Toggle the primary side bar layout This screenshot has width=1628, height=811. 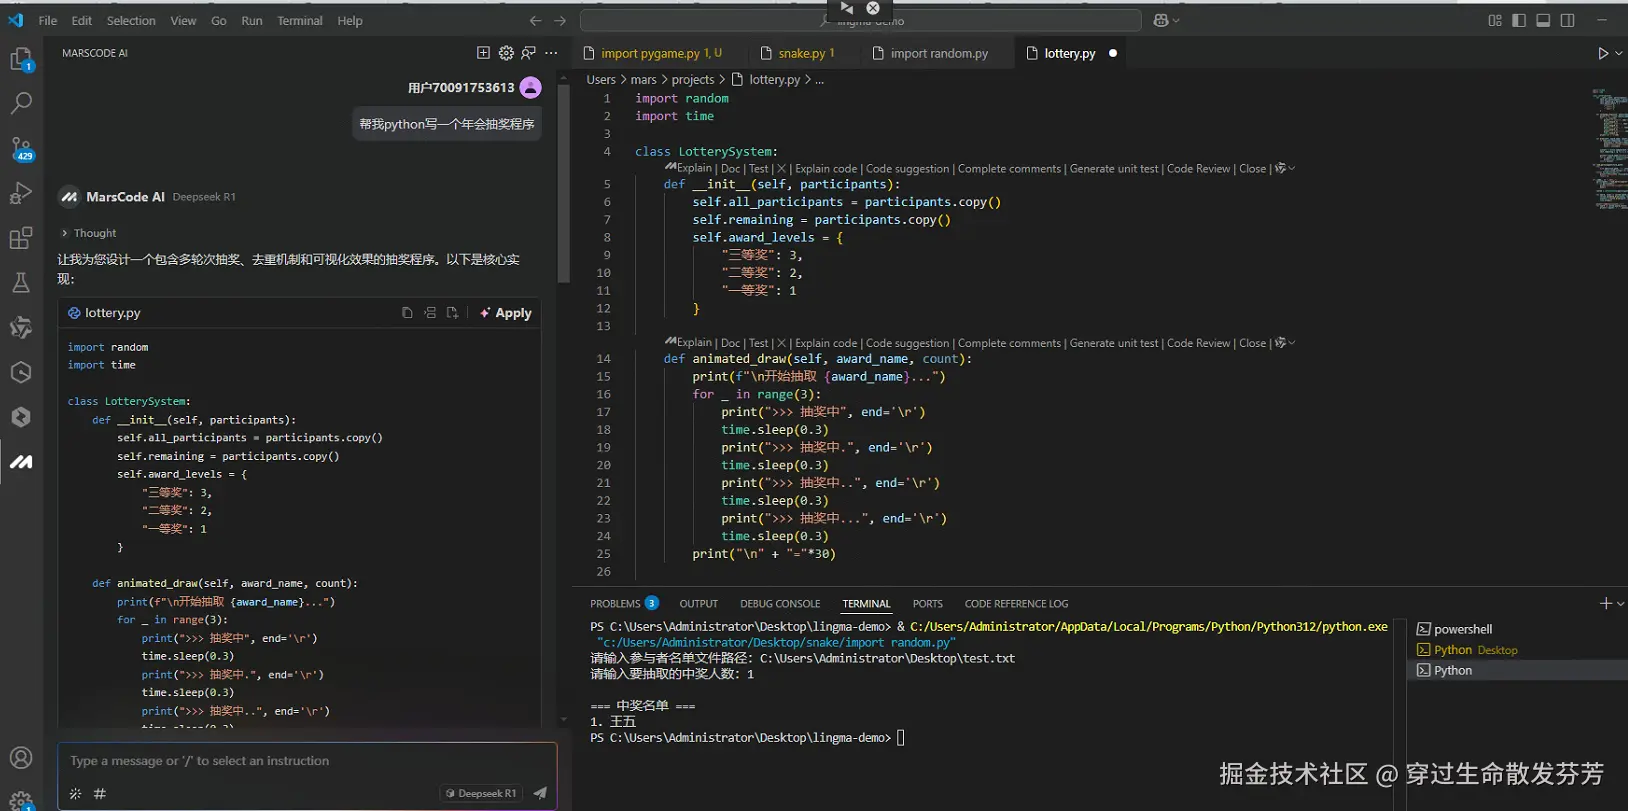coord(1519,20)
